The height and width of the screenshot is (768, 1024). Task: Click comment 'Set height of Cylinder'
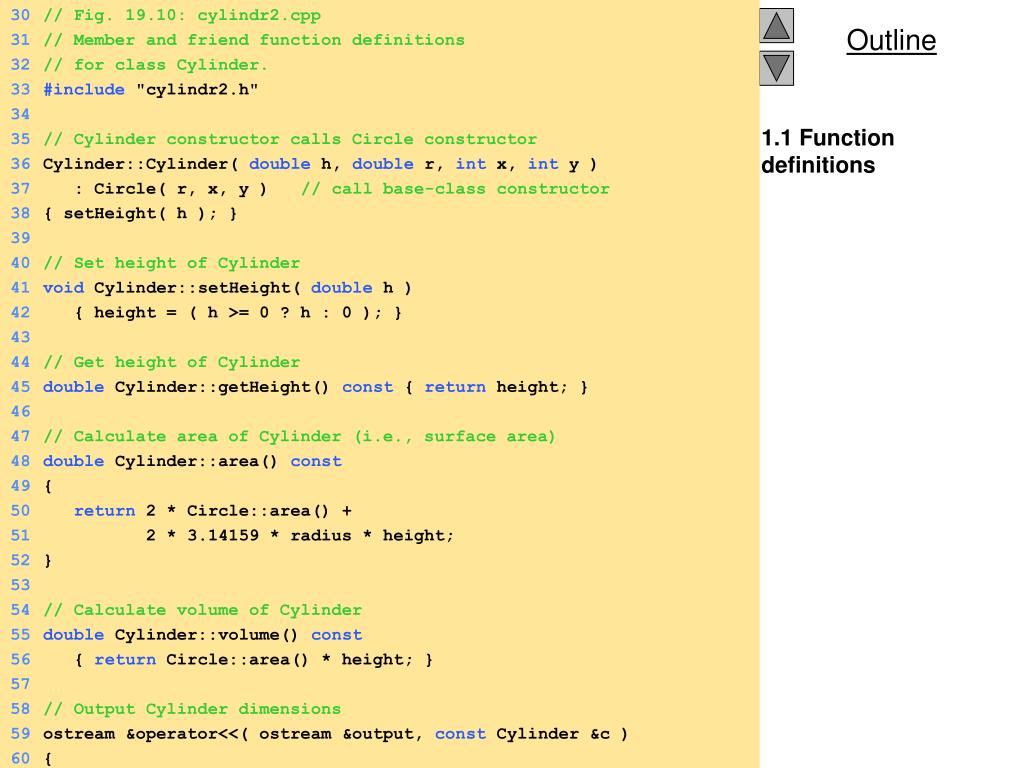(172, 263)
